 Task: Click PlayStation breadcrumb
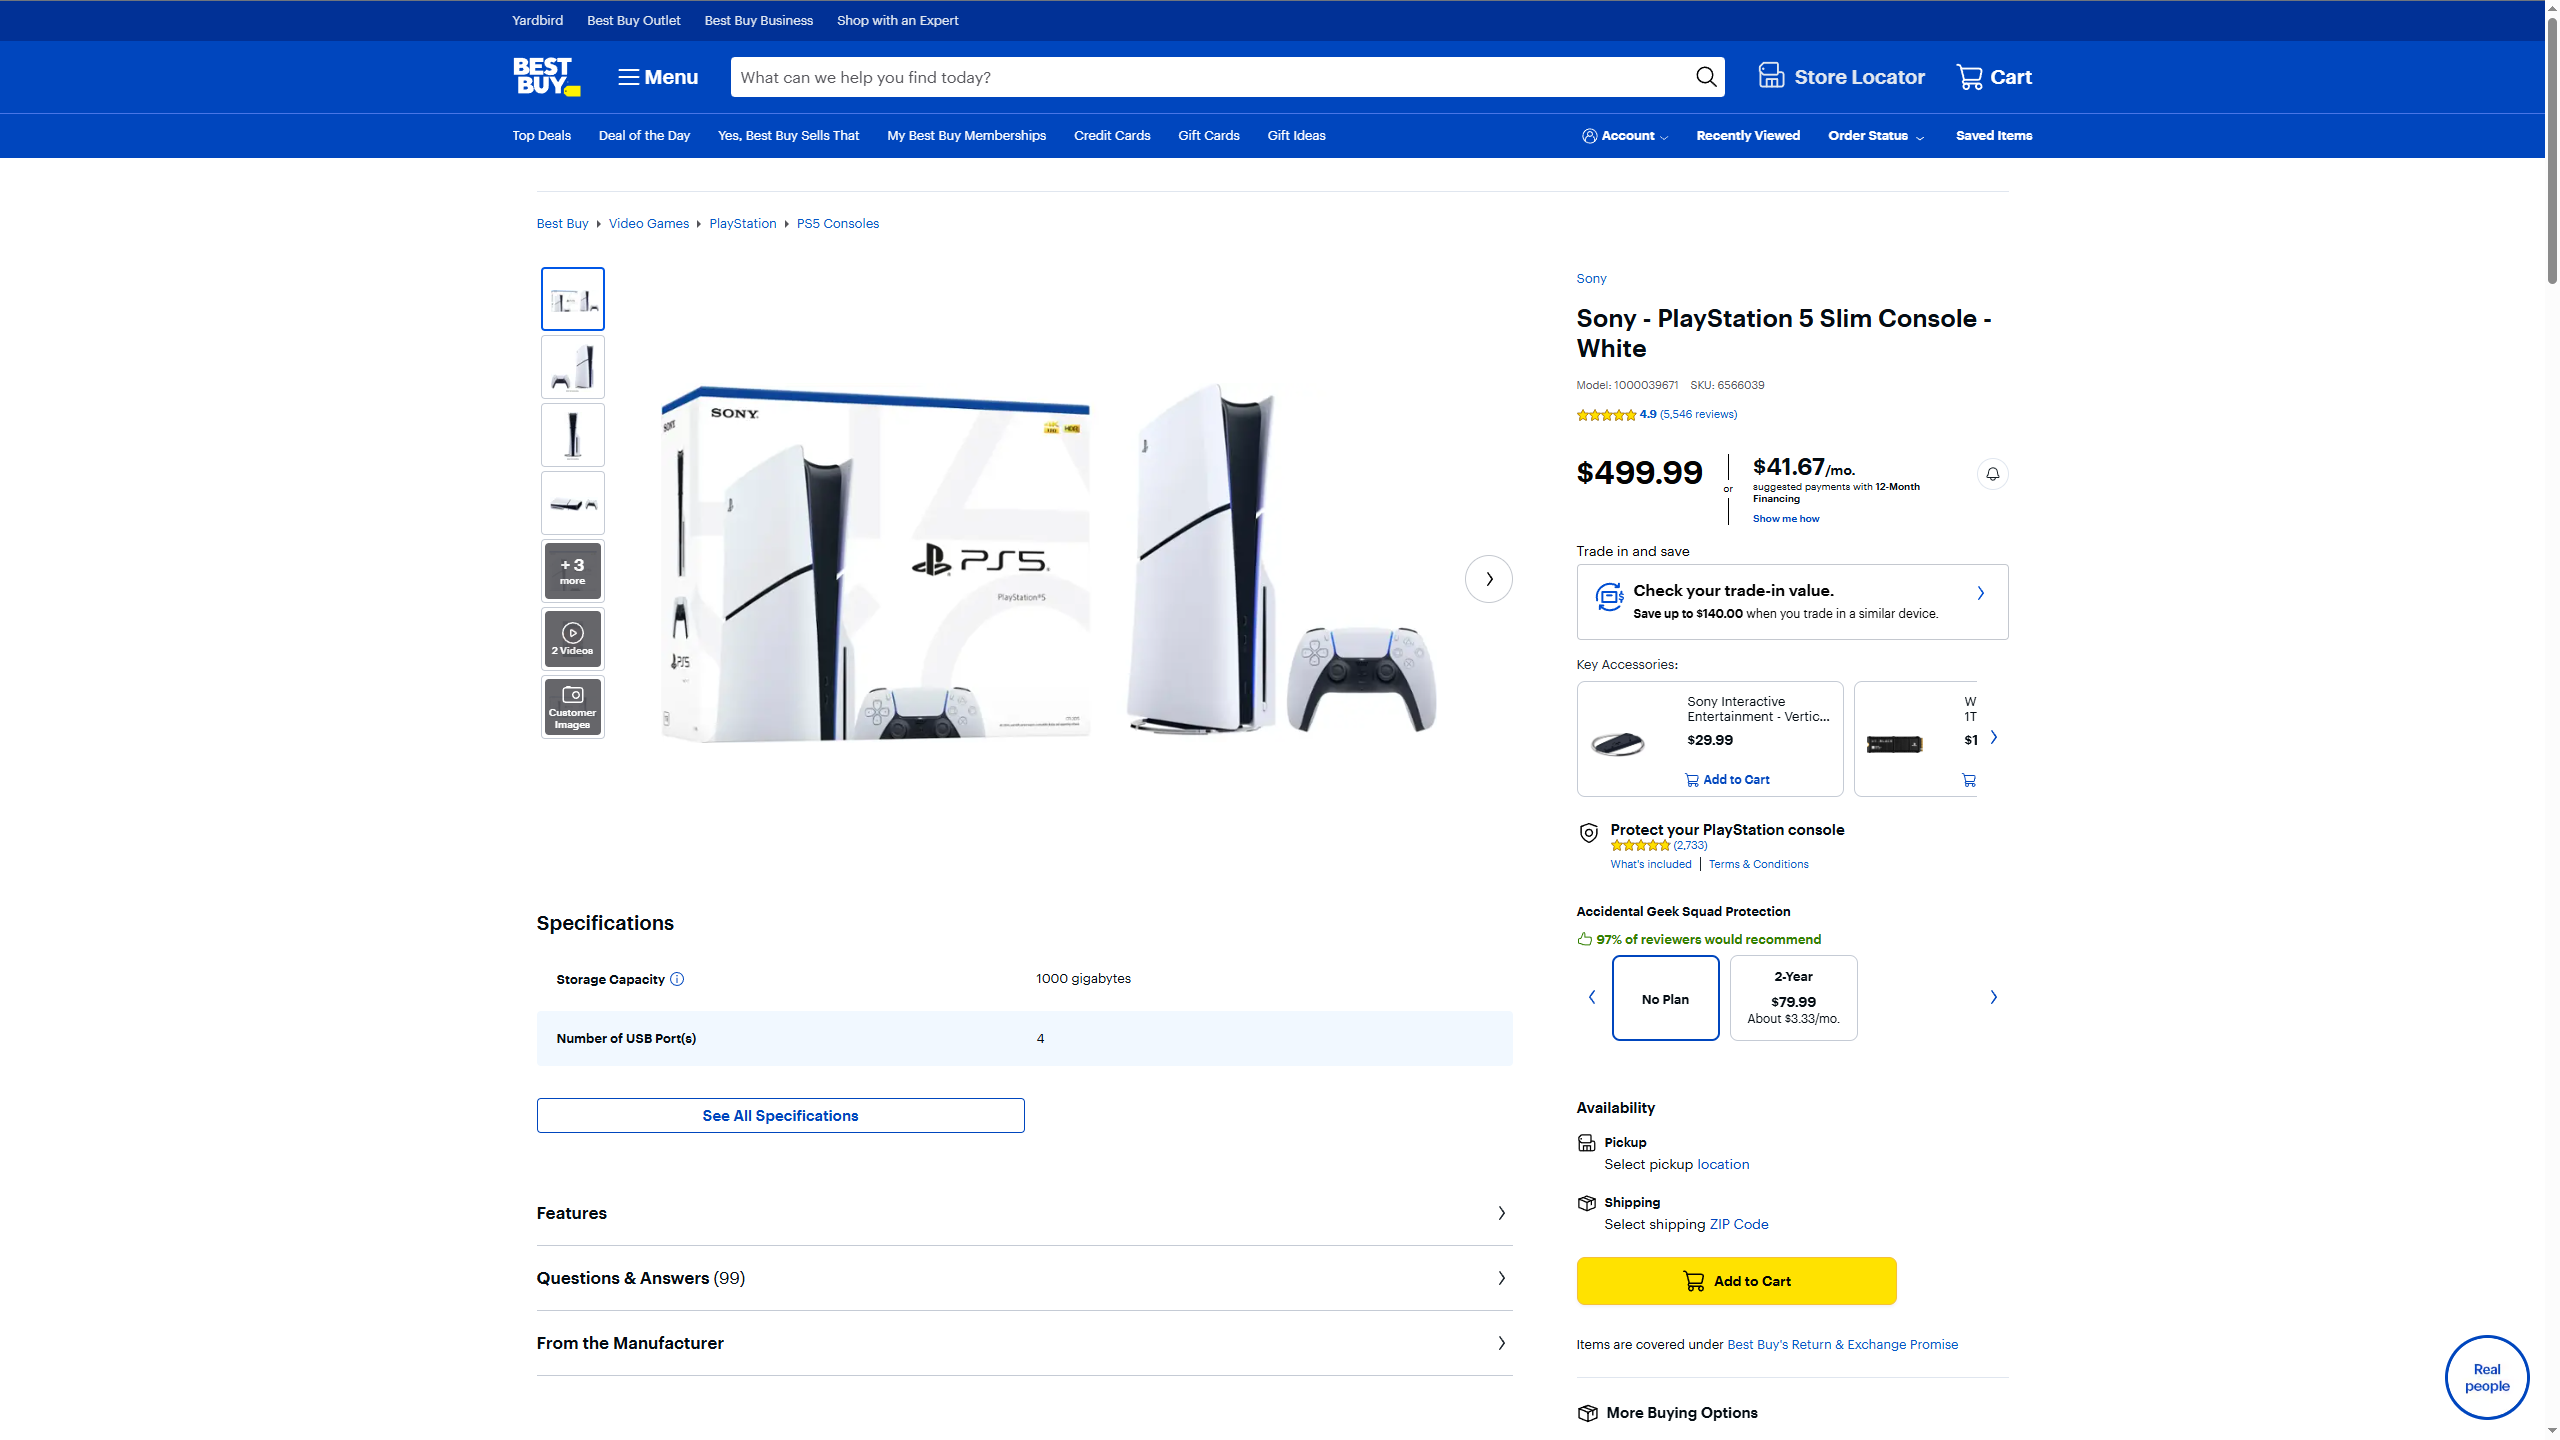(x=742, y=224)
